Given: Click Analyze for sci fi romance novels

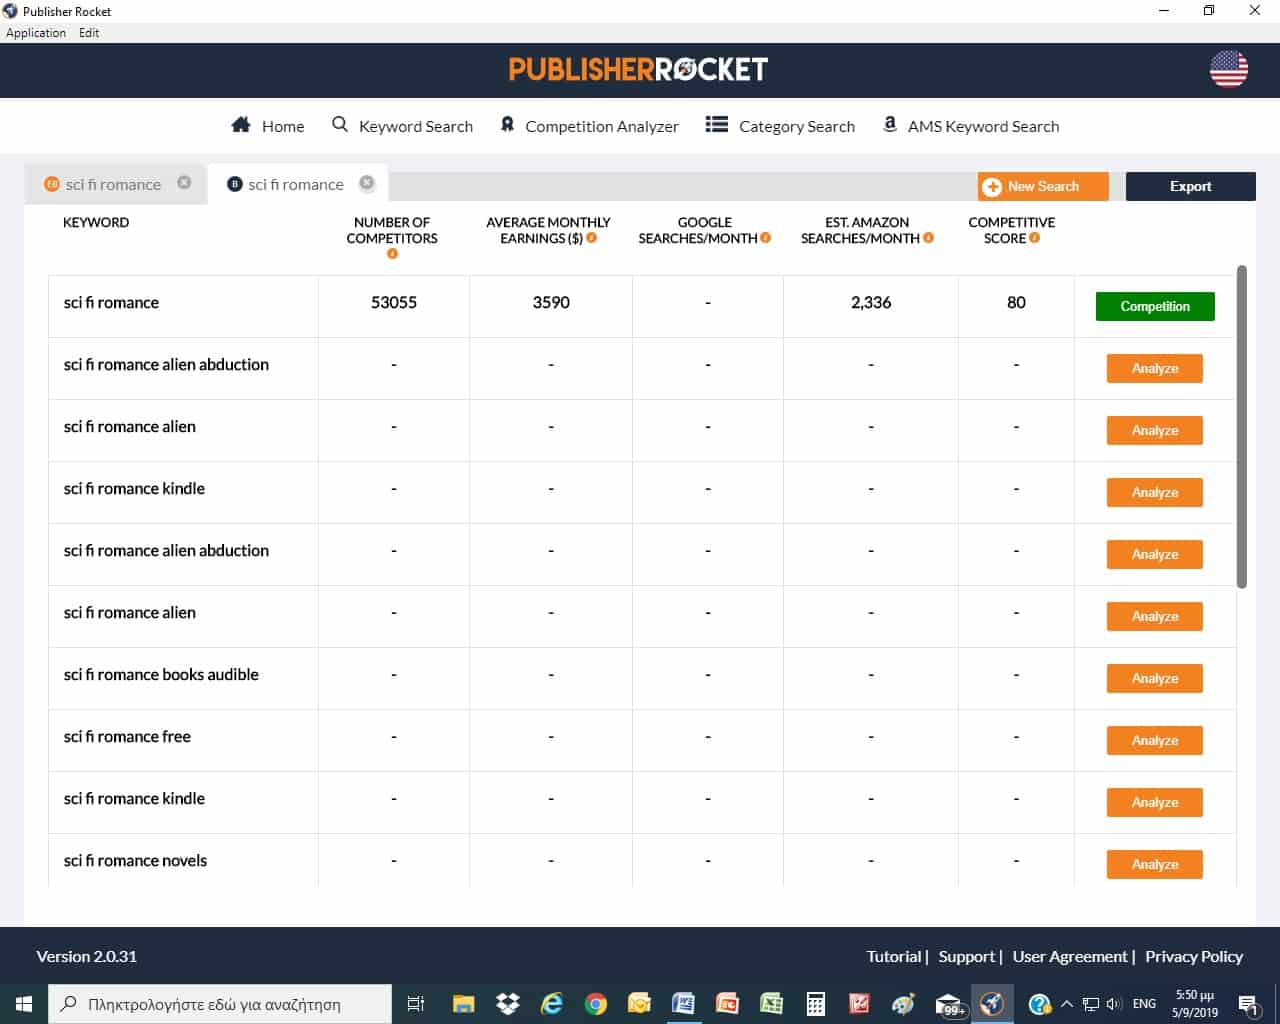Looking at the screenshot, I should (1154, 864).
